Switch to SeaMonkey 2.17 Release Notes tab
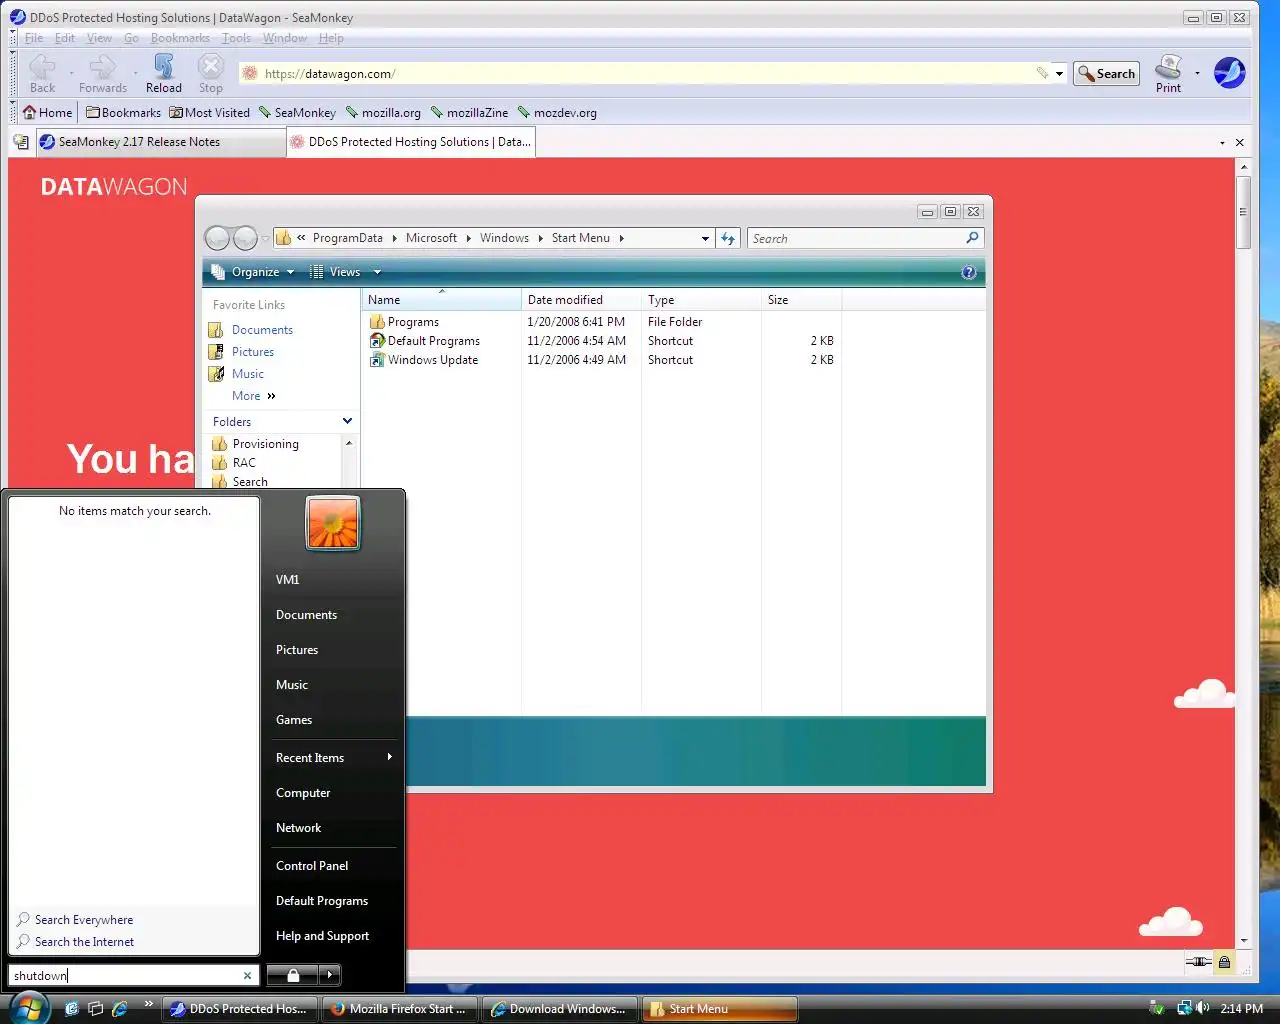Viewport: 1280px width, 1024px height. pyautogui.click(x=160, y=142)
